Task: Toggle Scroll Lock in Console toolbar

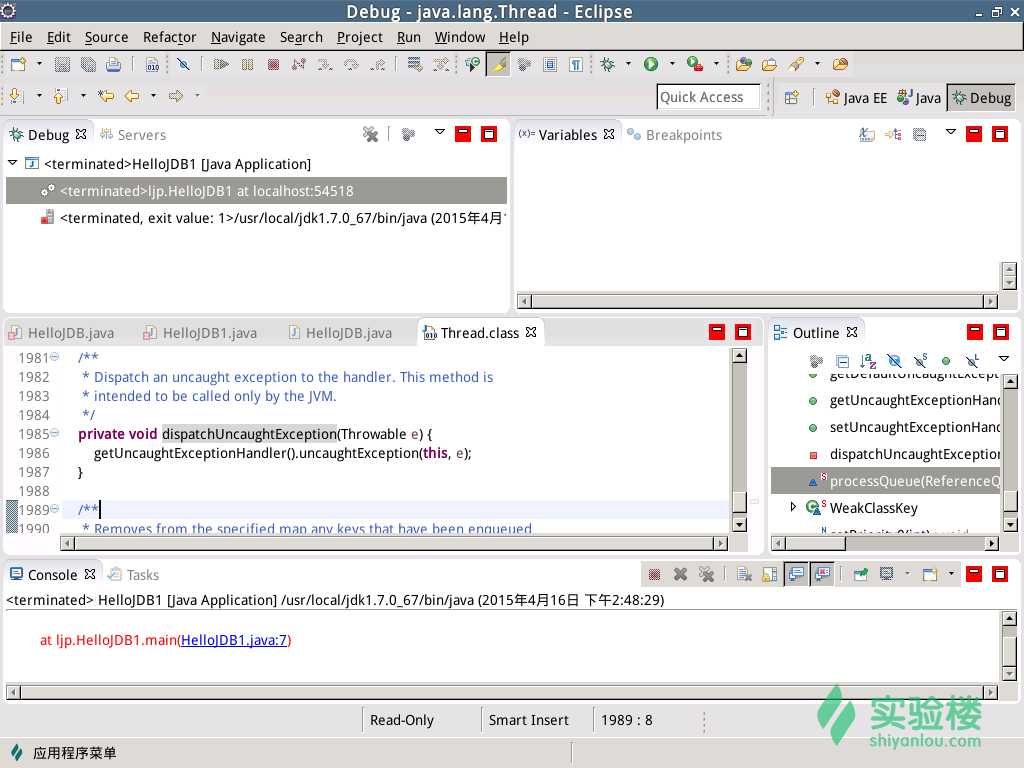Action: pos(770,575)
